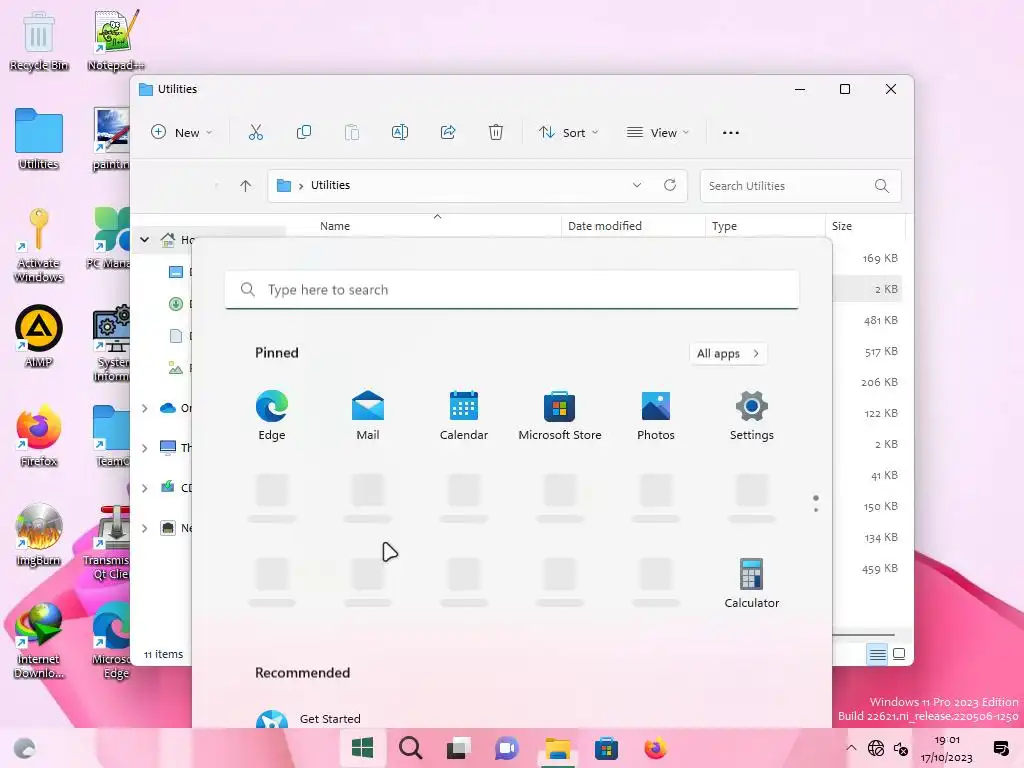1024x768 pixels.
Task: Select the Activate Windows desktop shortcut
Action: [39, 245]
